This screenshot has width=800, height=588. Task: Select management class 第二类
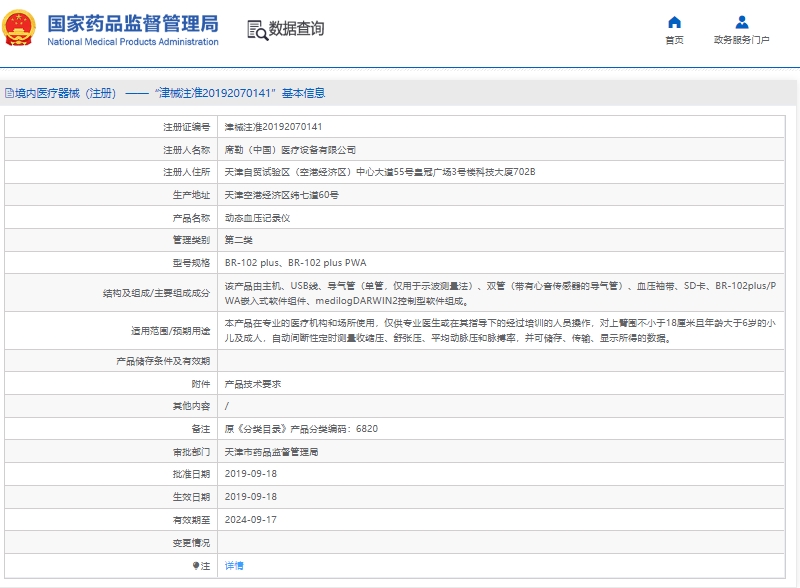coord(239,240)
